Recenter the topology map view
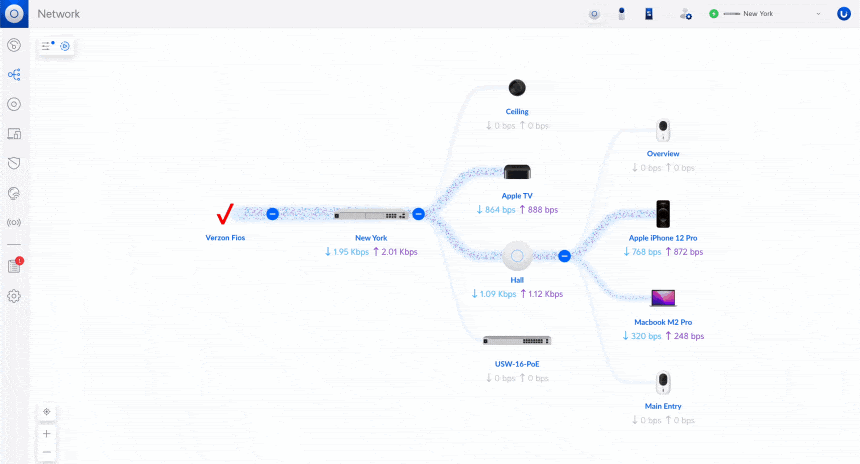860x464 pixels. click(47, 412)
